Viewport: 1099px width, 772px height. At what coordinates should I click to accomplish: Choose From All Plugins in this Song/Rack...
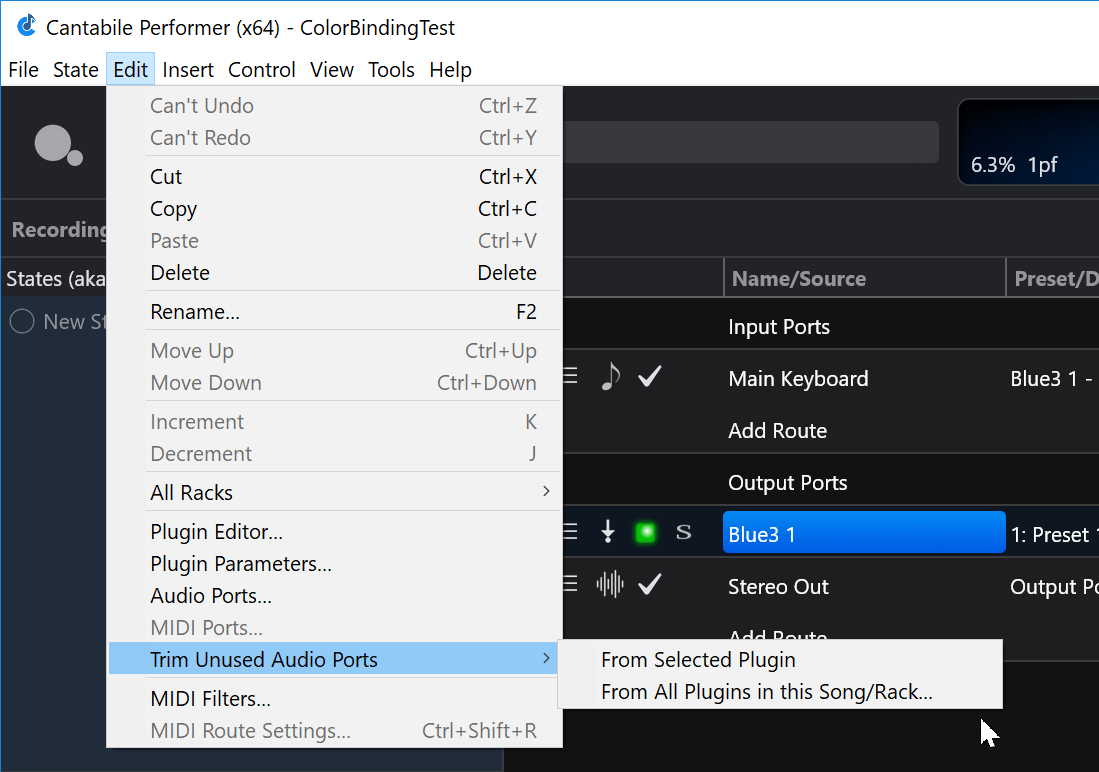point(780,691)
